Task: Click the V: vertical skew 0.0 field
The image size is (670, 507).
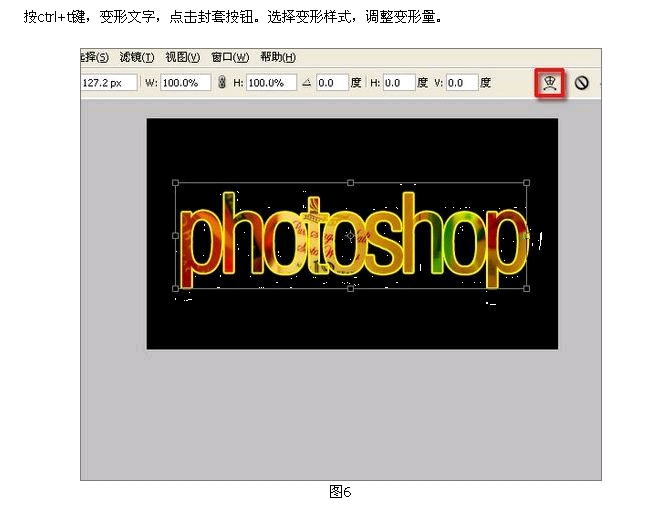Action: pos(462,82)
